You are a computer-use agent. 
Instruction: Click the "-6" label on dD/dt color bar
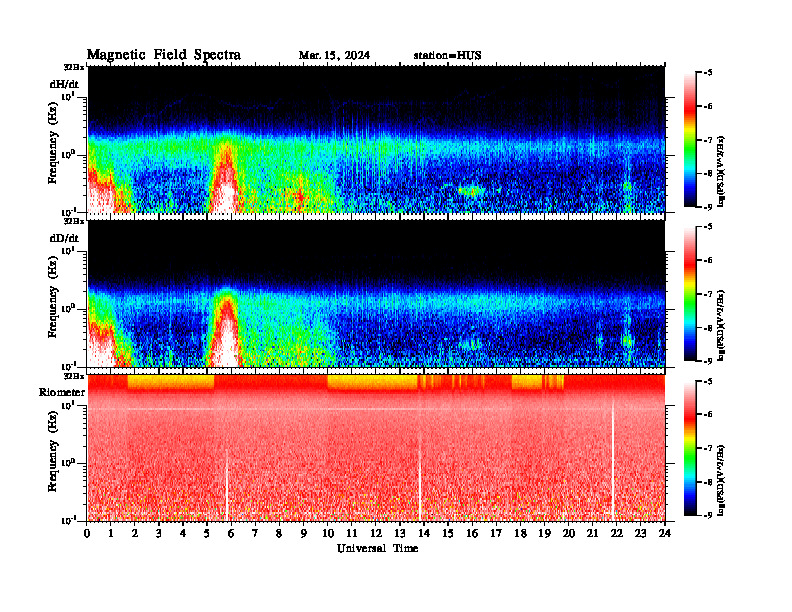coord(708,260)
